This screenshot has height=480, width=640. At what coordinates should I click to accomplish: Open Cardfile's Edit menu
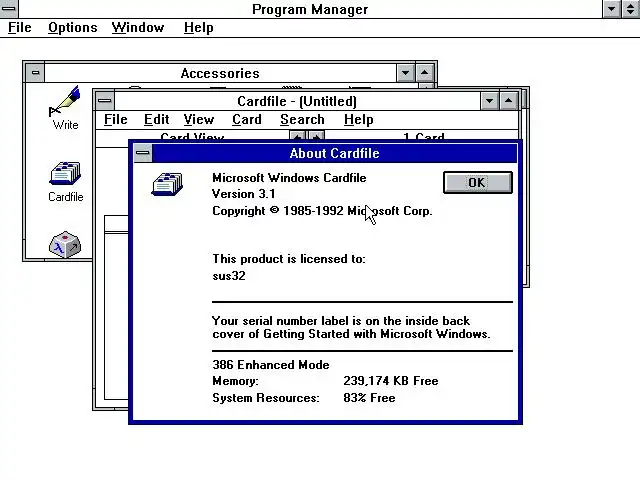tap(156, 120)
